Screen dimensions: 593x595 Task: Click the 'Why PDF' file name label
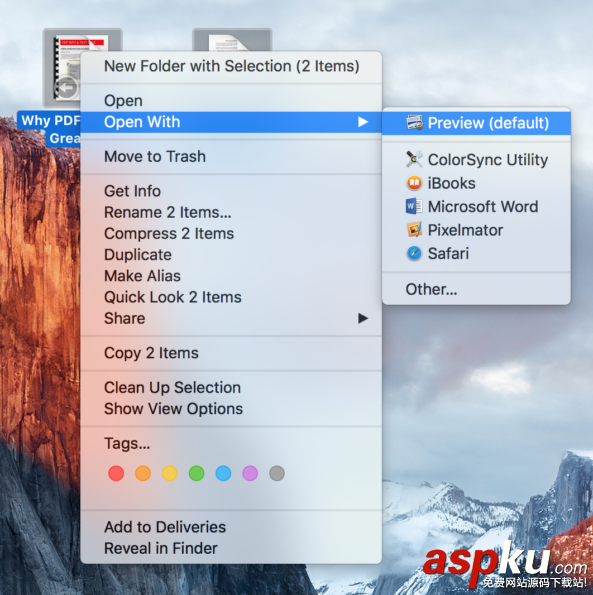point(49,129)
